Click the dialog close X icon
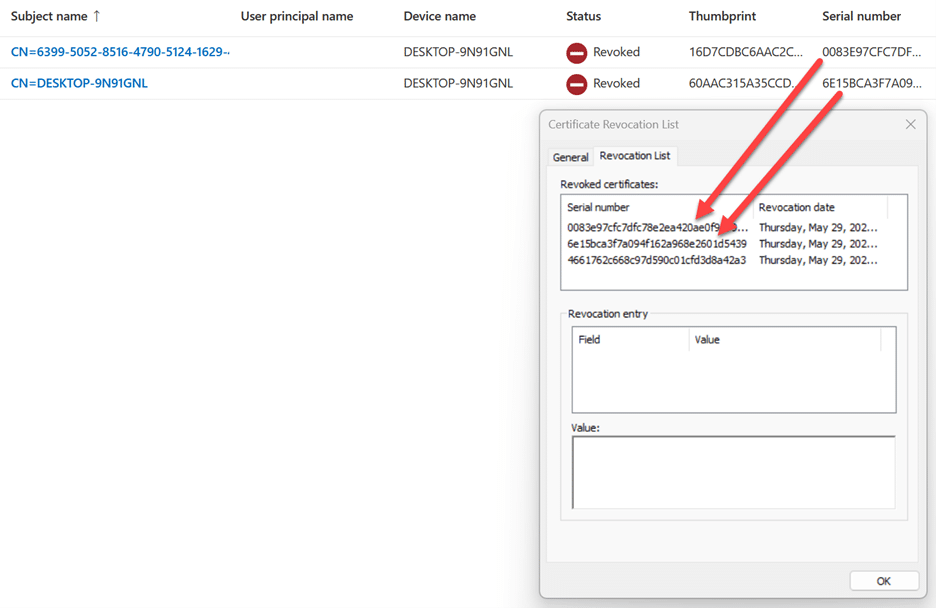936x608 pixels. (910, 124)
